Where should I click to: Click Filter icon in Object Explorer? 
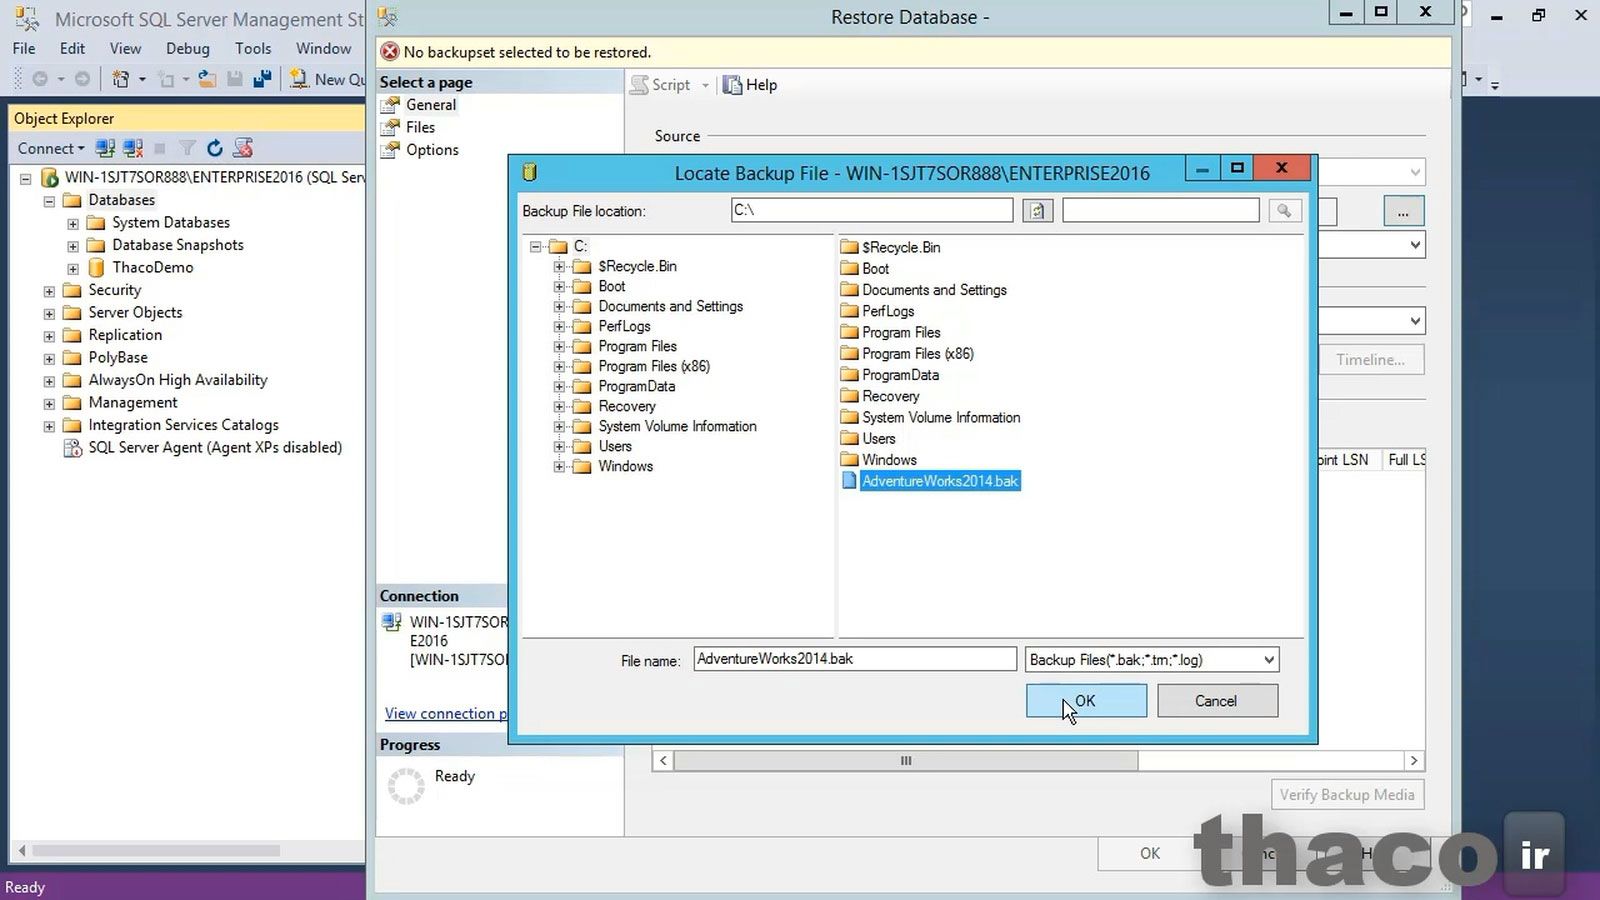pyautogui.click(x=187, y=148)
